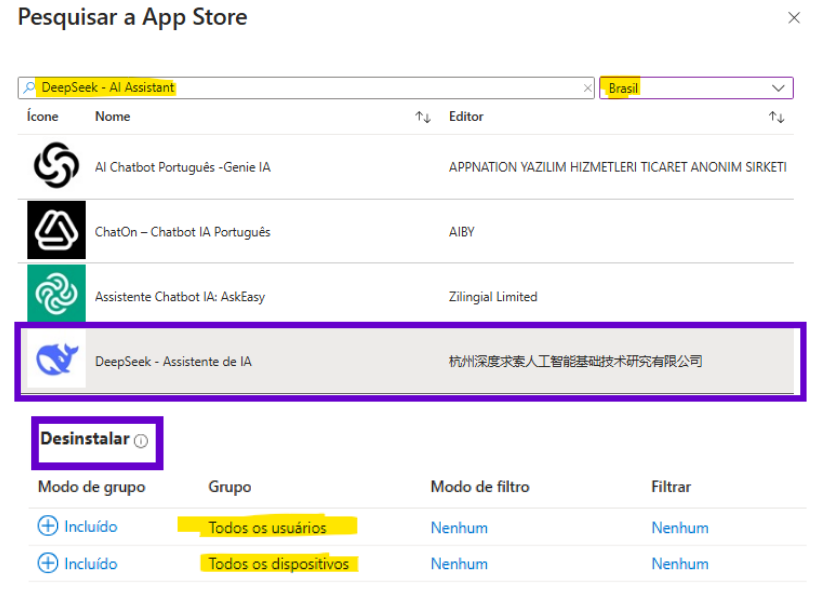The width and height of the screenshot is (834, 597).
Task: Click the Modo de filtro column header
Action: 480,487
